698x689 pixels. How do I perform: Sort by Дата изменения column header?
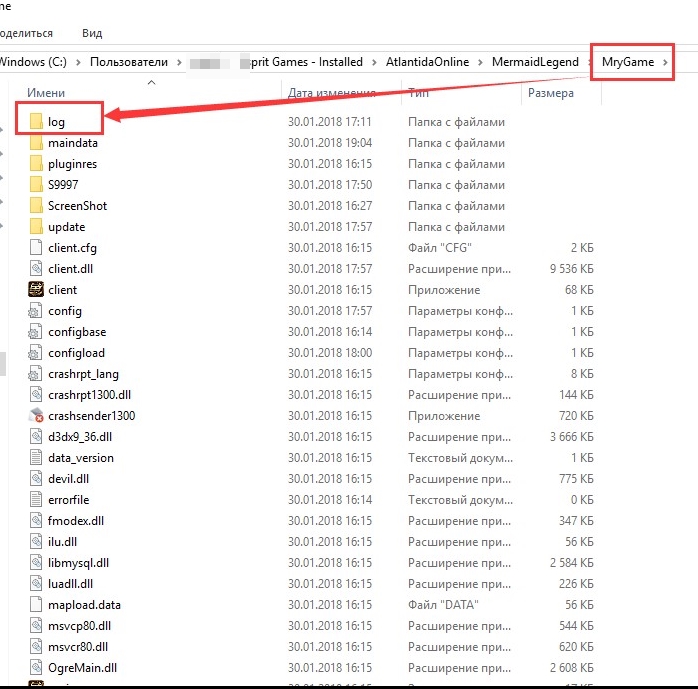coord(333,93)
